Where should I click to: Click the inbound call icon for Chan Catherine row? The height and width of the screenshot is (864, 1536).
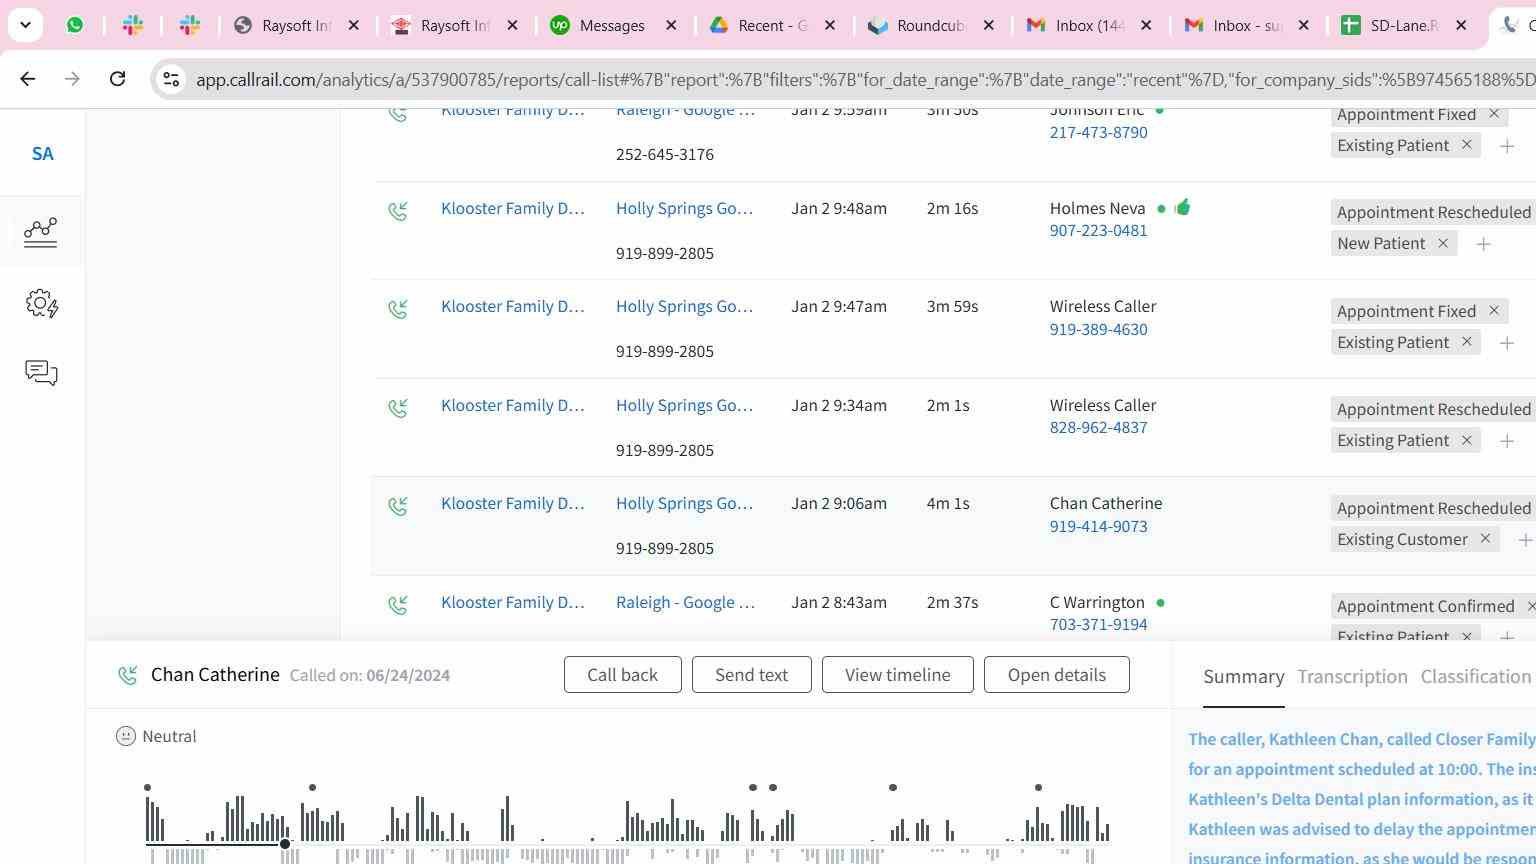pos(398,507)
